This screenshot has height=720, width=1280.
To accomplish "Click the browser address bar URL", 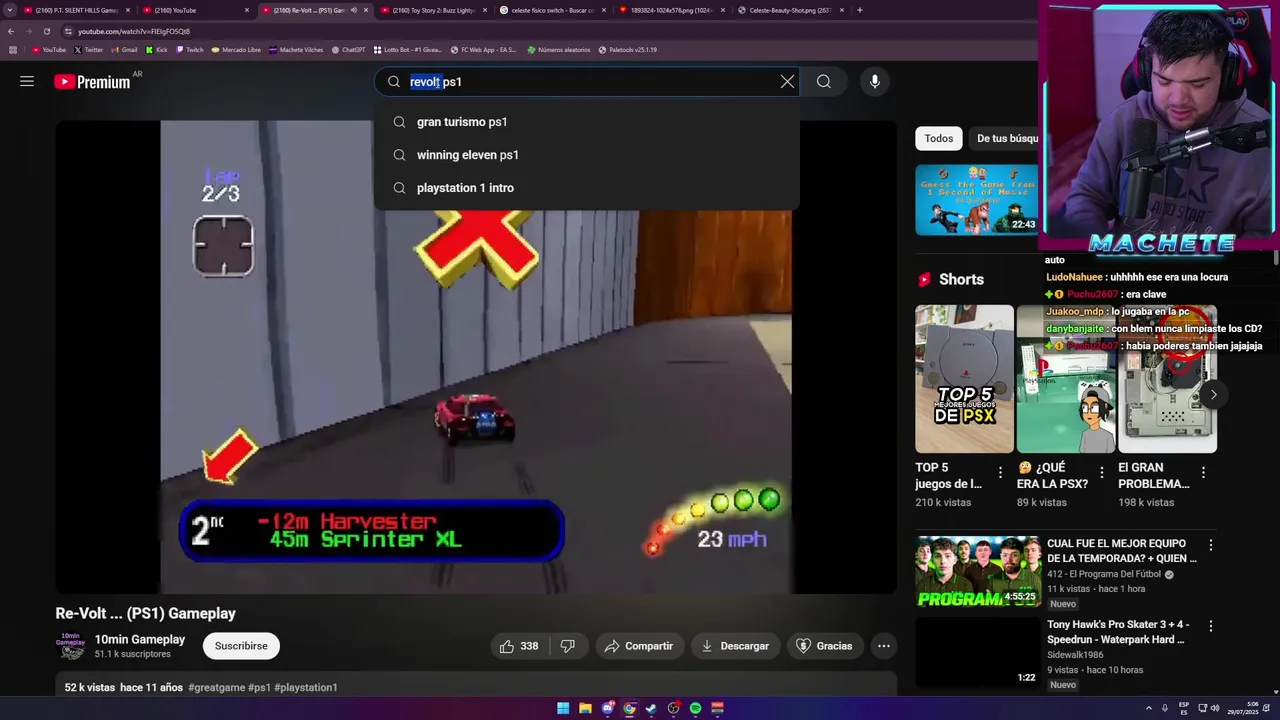I will pyautogui.click(x=134, y=31).
